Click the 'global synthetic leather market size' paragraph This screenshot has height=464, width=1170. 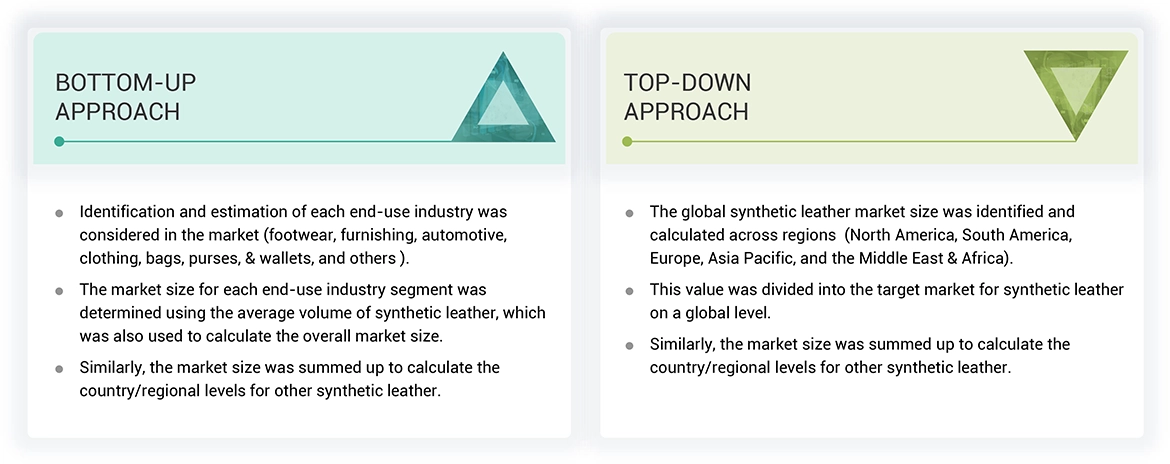click(862, 237)
